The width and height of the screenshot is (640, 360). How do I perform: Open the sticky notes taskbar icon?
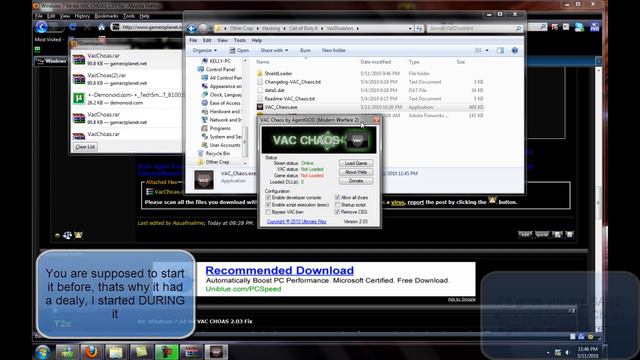(x=141, y=352)
